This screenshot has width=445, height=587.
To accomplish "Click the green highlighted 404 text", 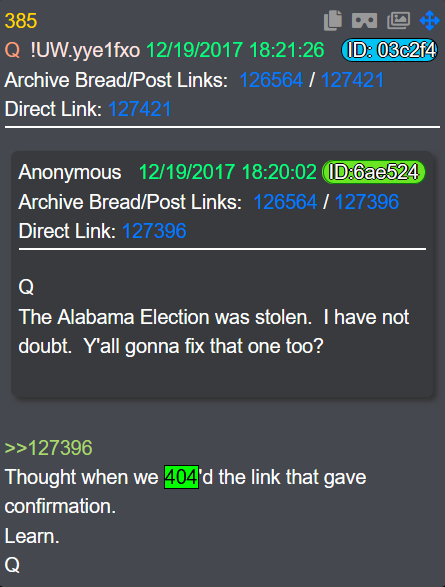I will pyautogui.click(x=181, y=477).
